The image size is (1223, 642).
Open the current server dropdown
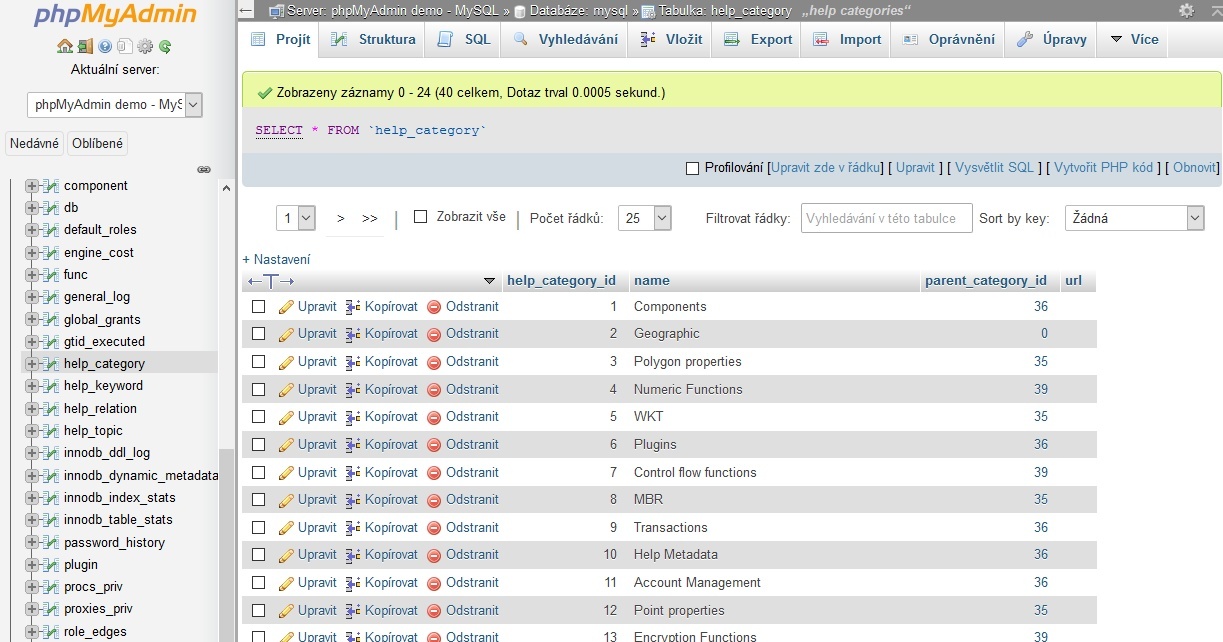pos(115,104)
